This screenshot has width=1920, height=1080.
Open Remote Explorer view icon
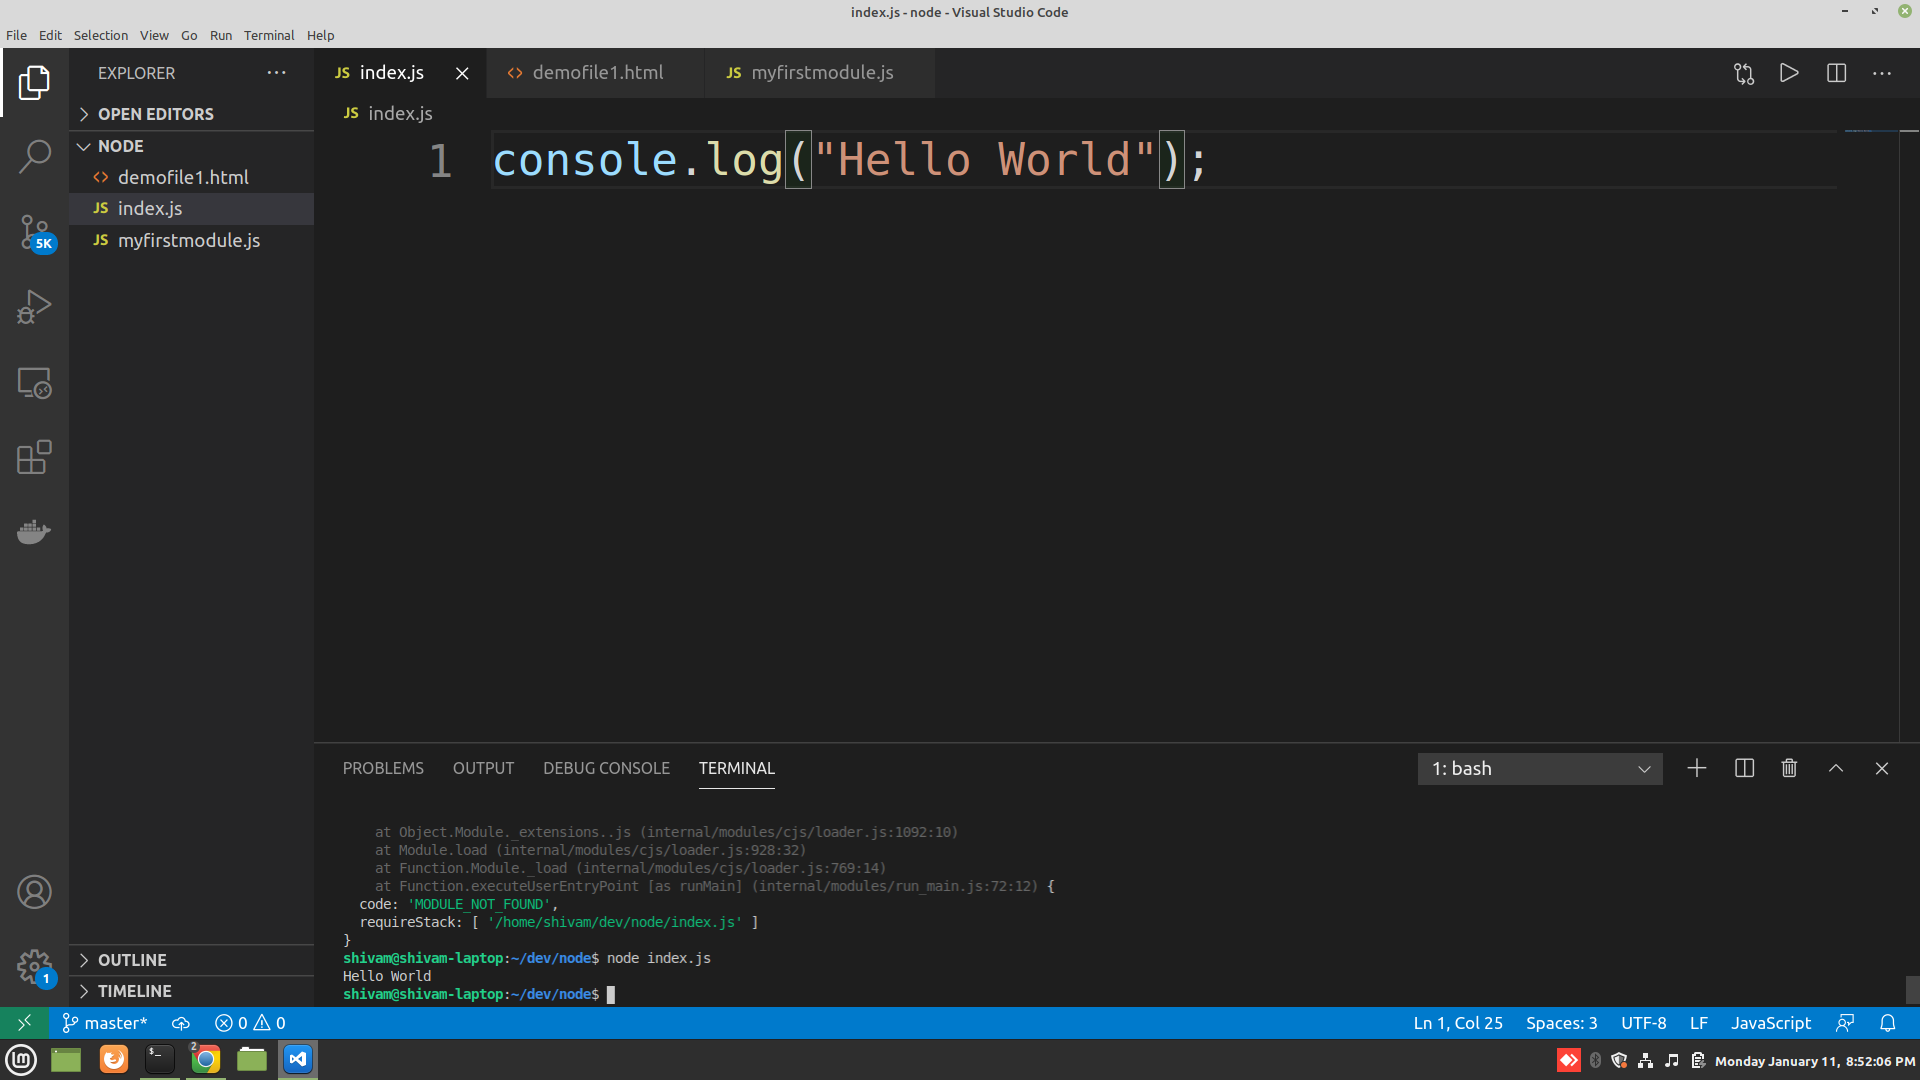[x=34, y=383]
